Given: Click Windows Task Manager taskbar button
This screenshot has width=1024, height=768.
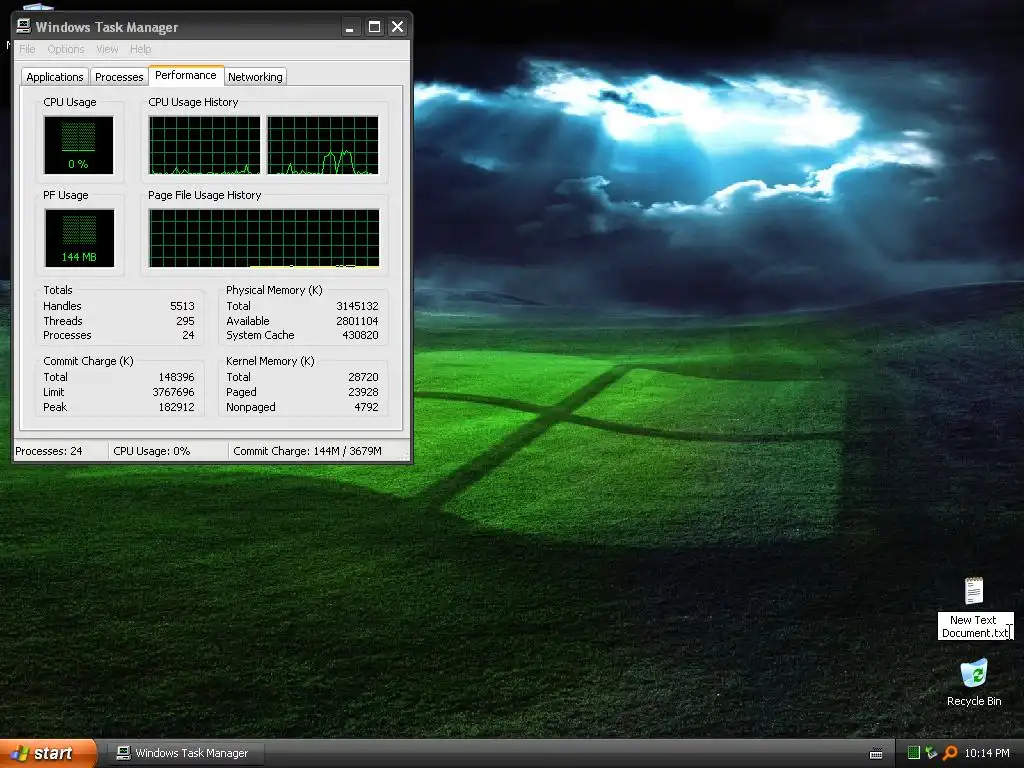Looking at the screenshot, I should click(184, 753).
